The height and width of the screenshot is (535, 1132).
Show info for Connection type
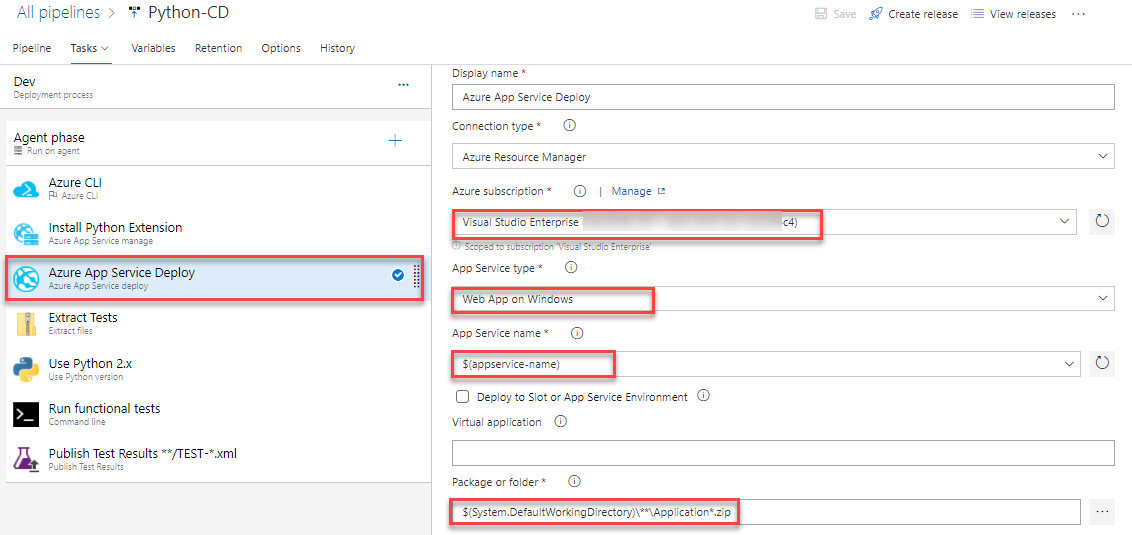coord(569,126)
